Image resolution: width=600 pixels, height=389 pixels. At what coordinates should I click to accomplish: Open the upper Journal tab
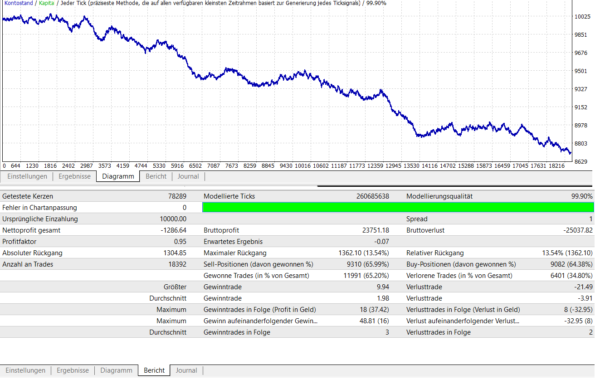(x=188, y=176)
